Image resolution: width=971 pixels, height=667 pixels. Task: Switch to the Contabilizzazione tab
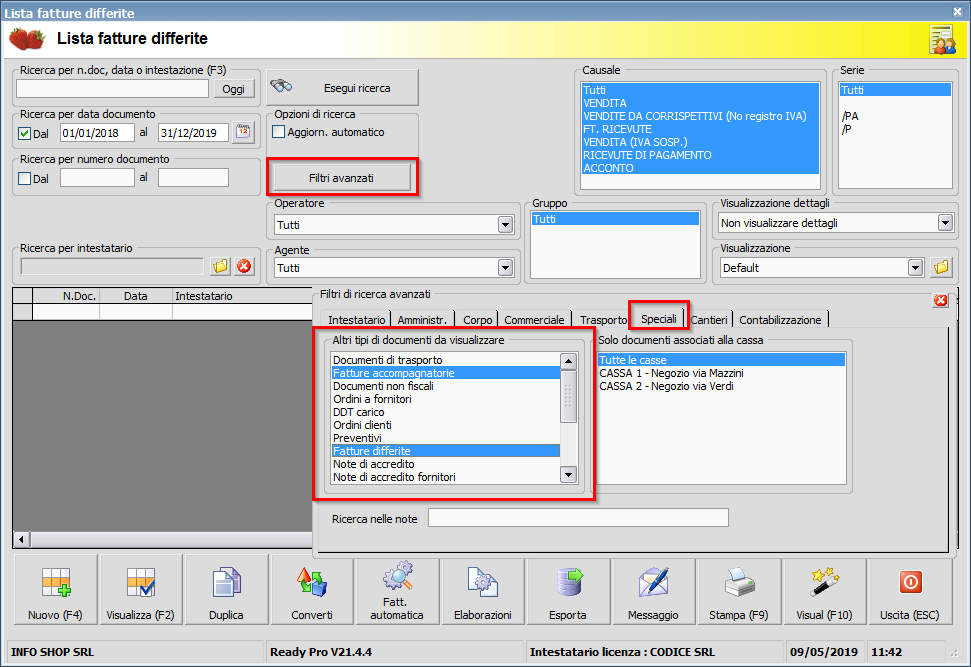780,320
